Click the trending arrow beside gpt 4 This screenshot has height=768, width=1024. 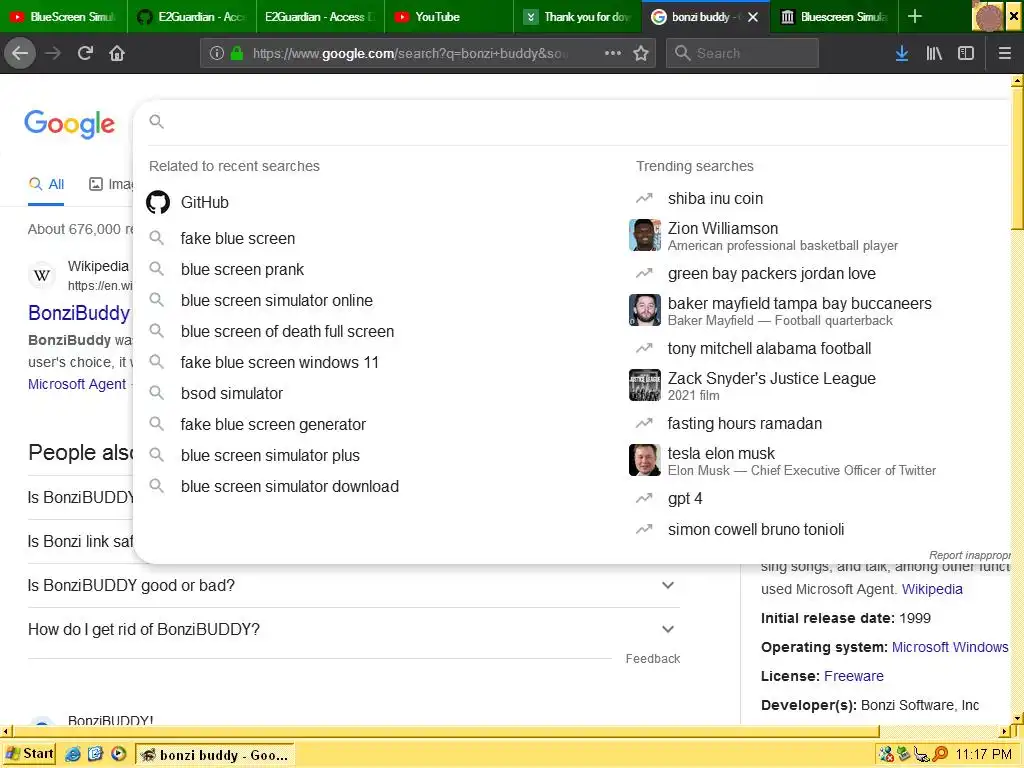pyautogui.click(x=644, y=498)
